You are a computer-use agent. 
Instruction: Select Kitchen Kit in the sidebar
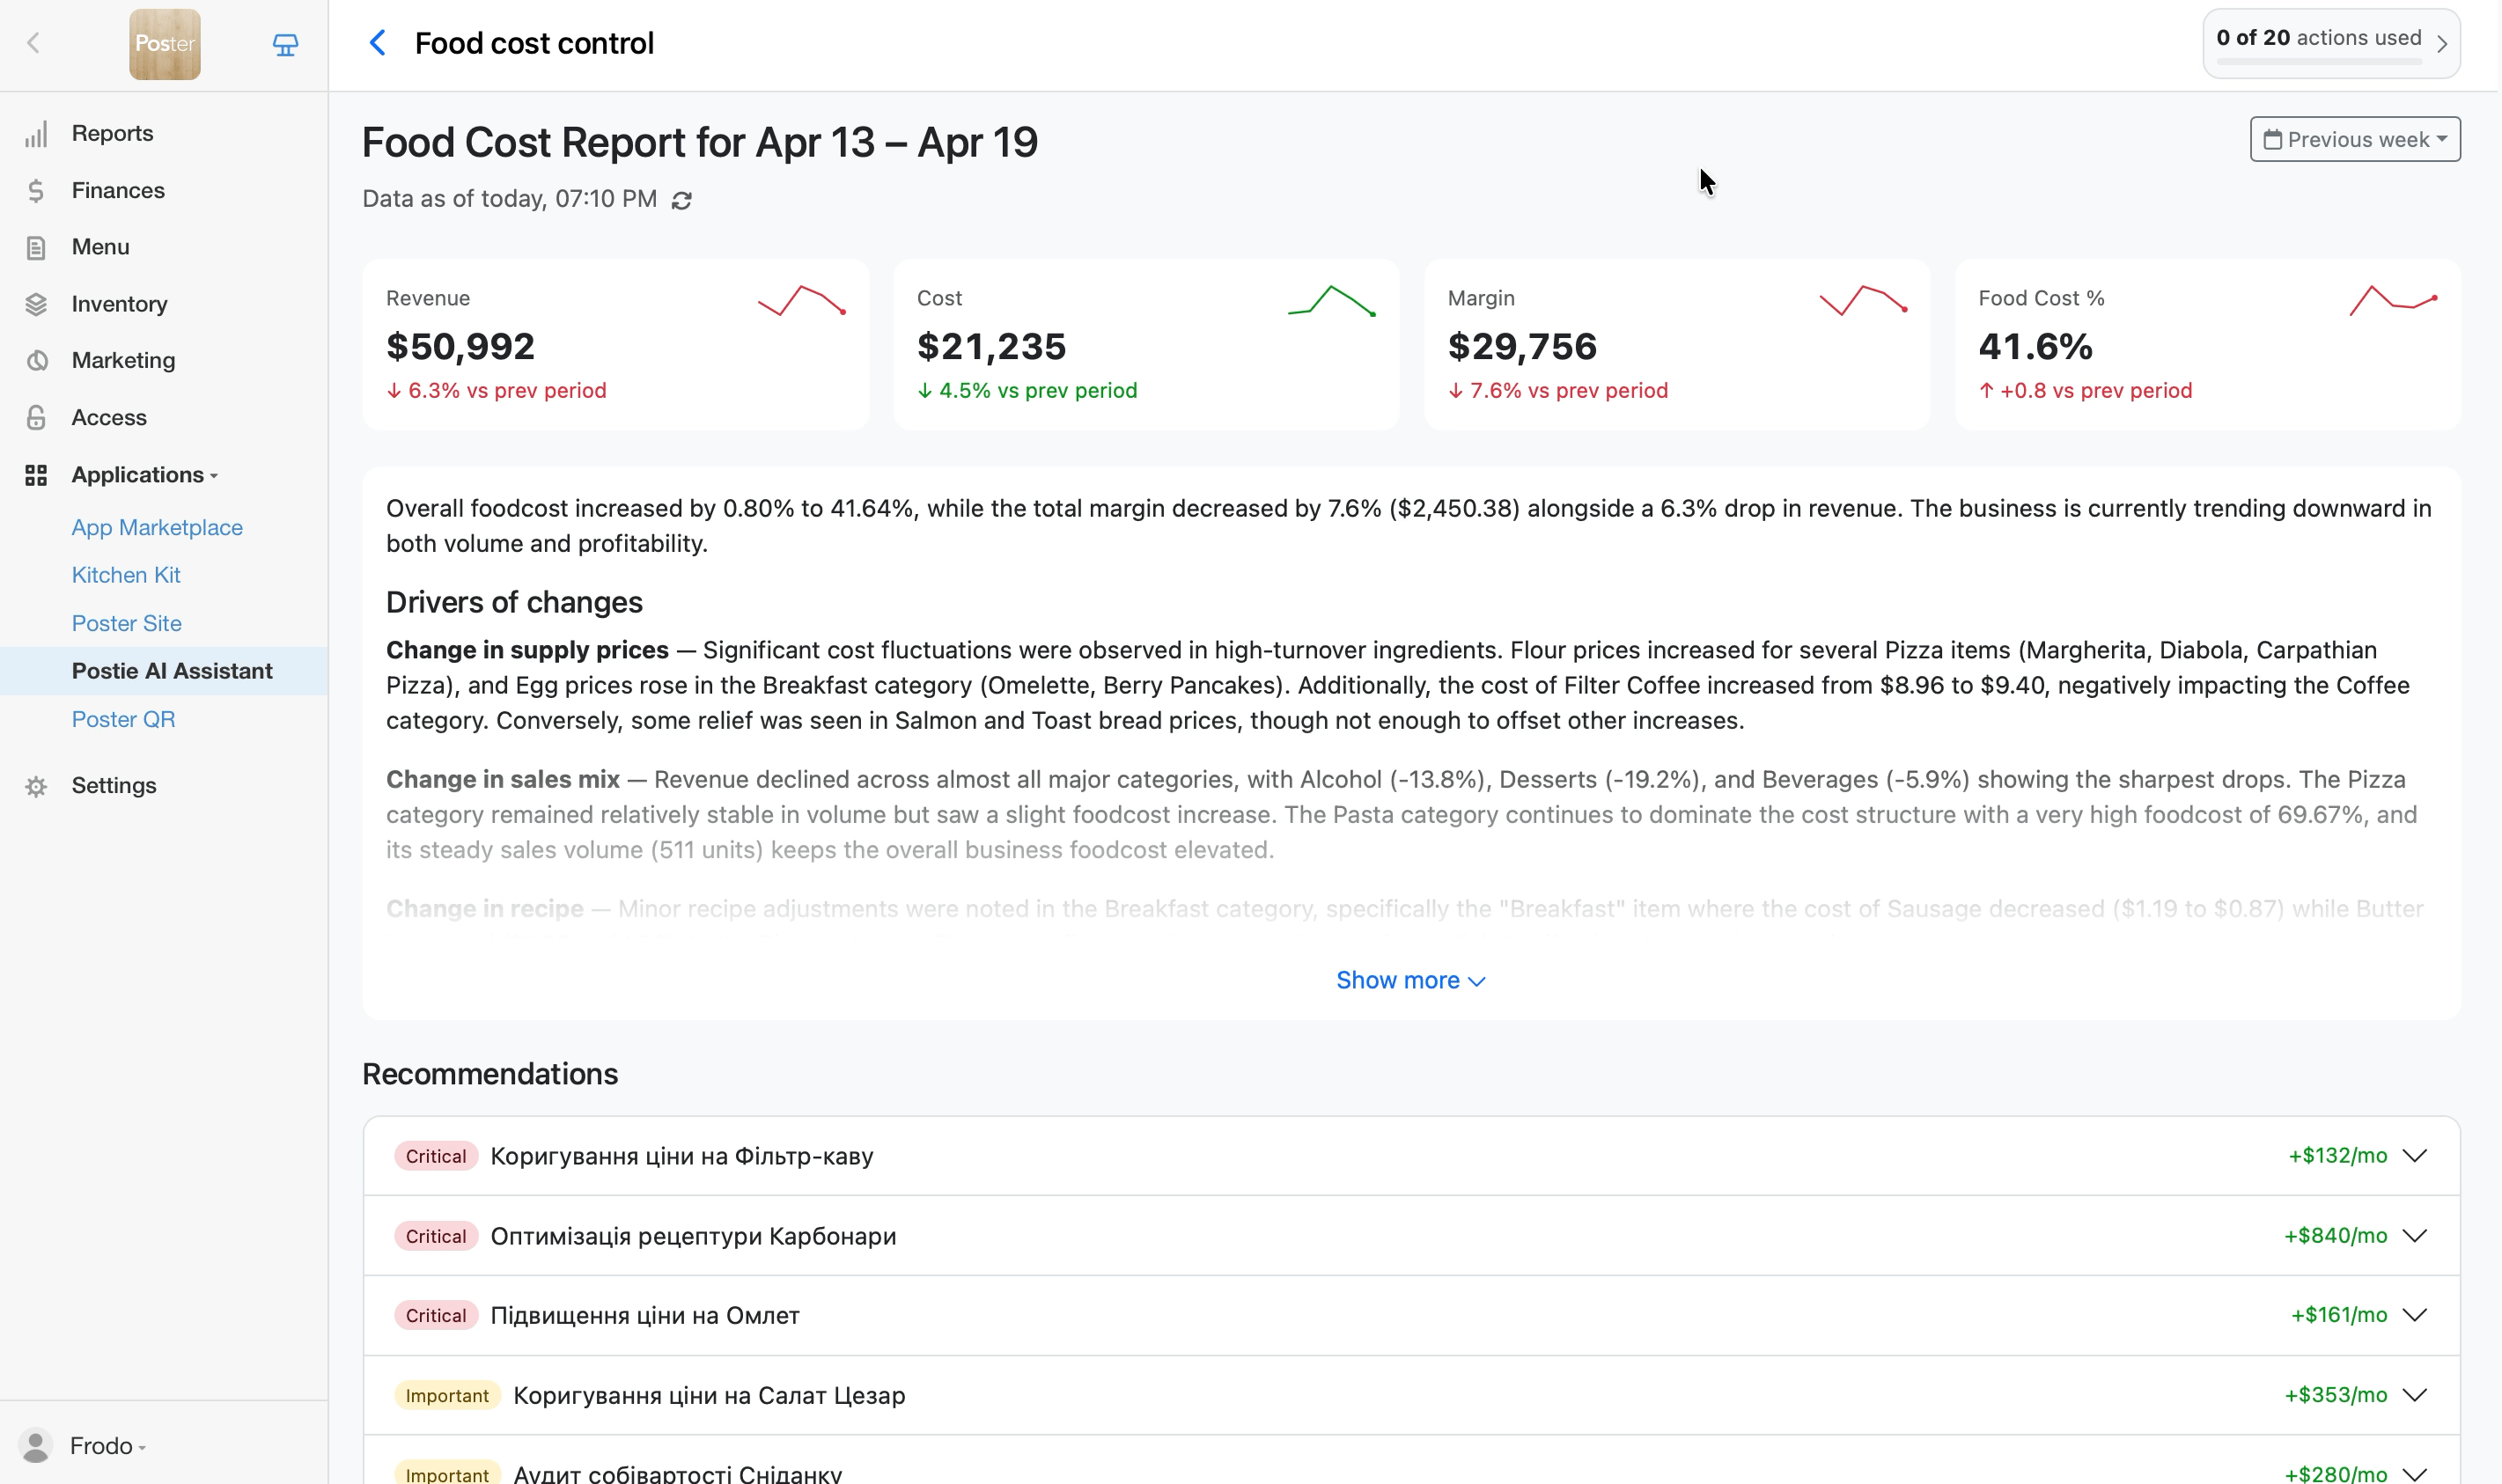coord(126,575)
